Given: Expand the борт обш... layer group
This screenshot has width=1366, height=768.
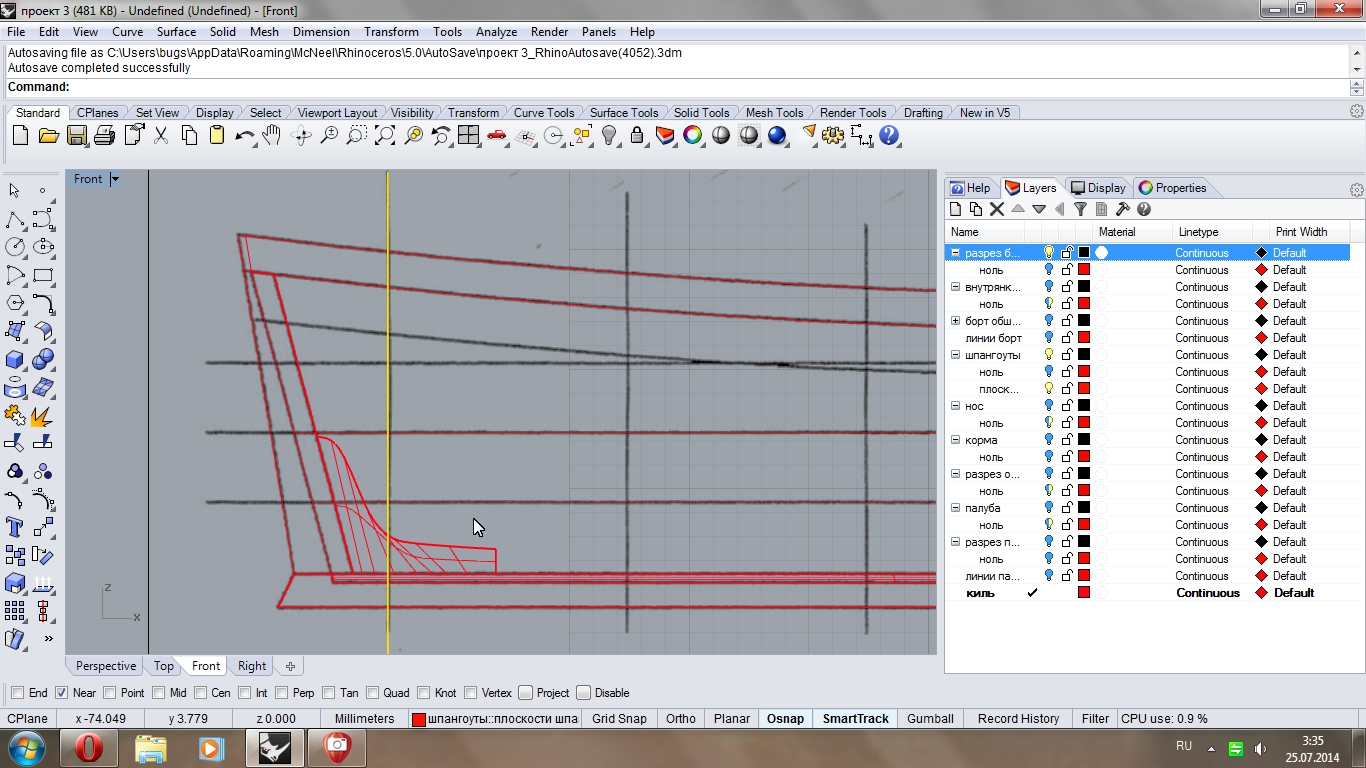Looking at the screenshot, I should pos(955,321).
